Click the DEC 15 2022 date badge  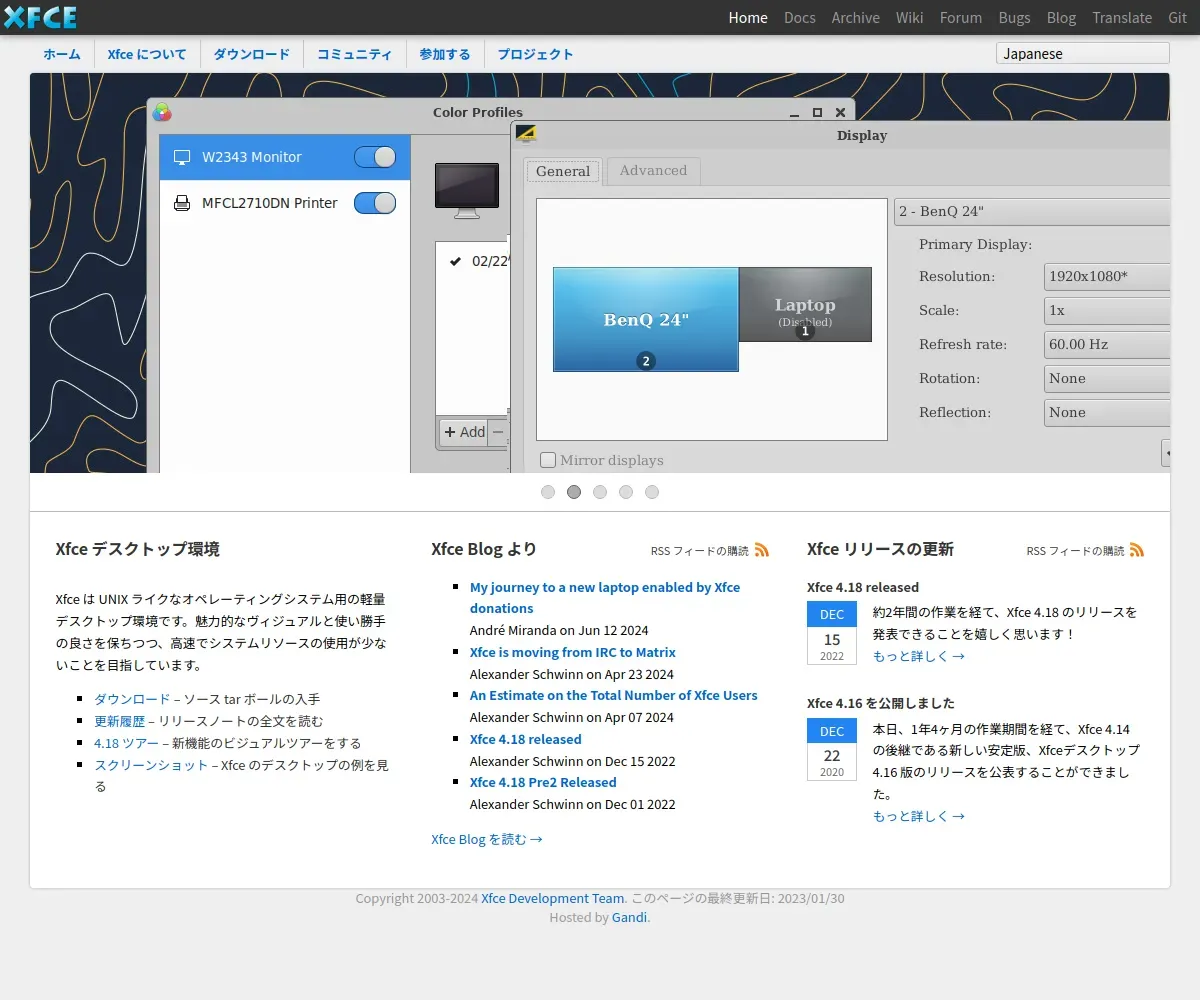[832, 633]
